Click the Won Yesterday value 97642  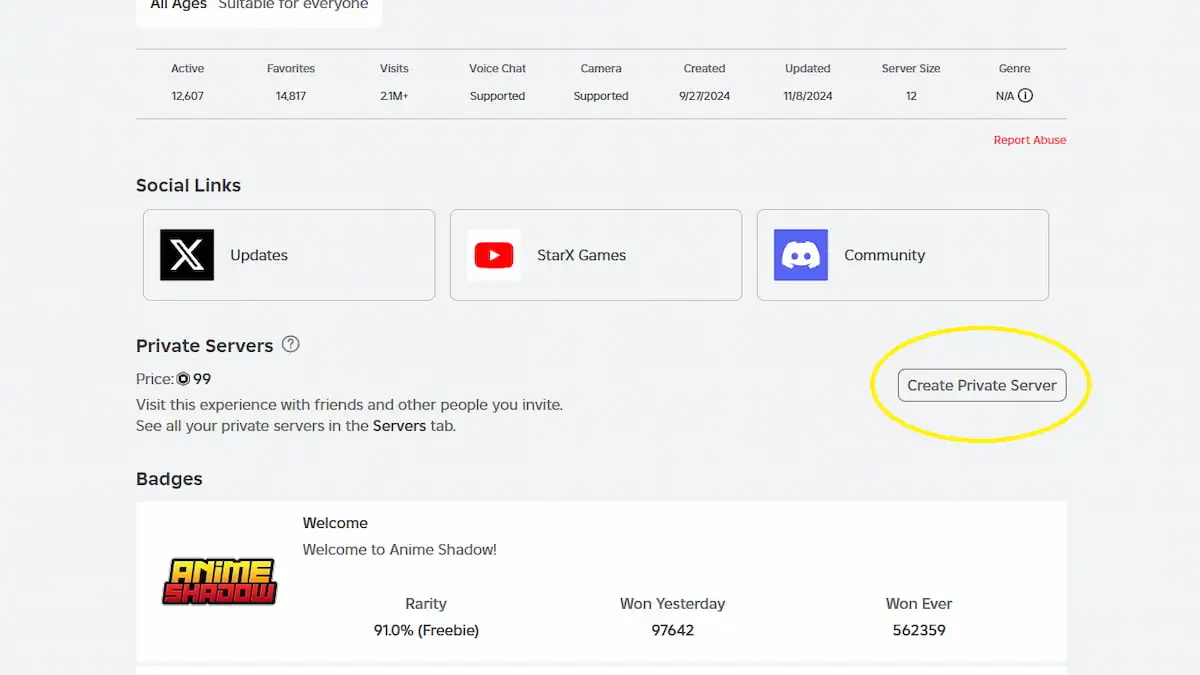[672, 630]
